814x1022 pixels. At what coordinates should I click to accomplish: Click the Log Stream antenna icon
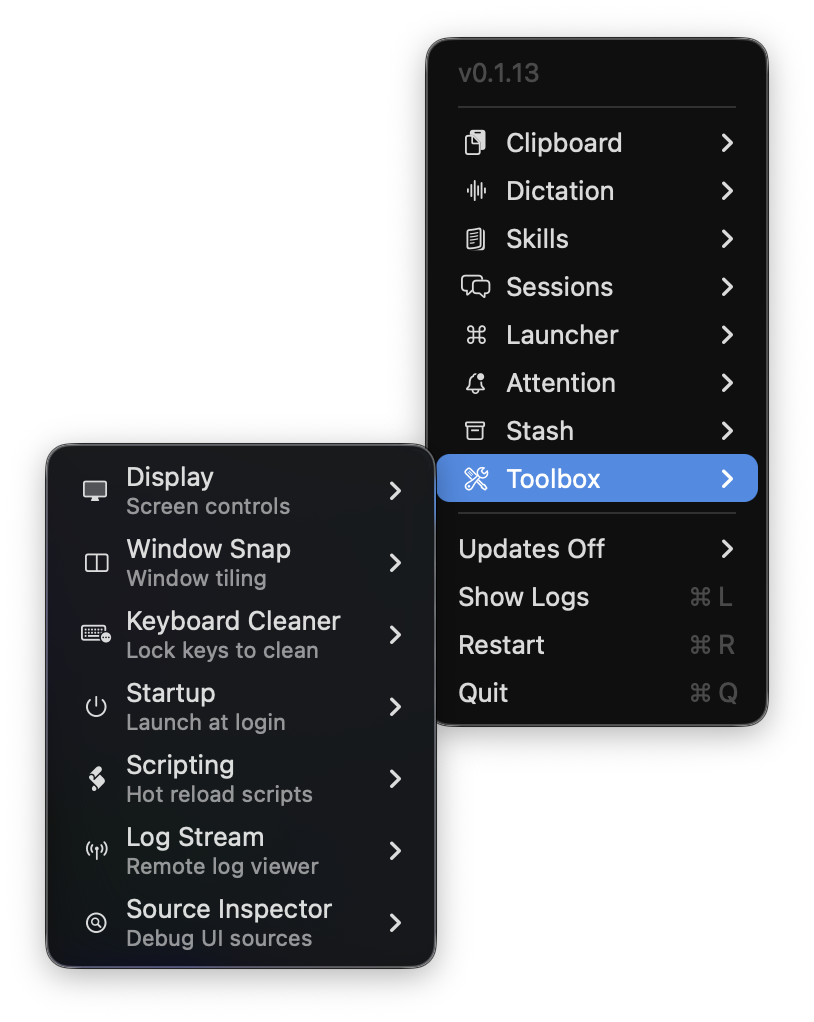point(96,850)
